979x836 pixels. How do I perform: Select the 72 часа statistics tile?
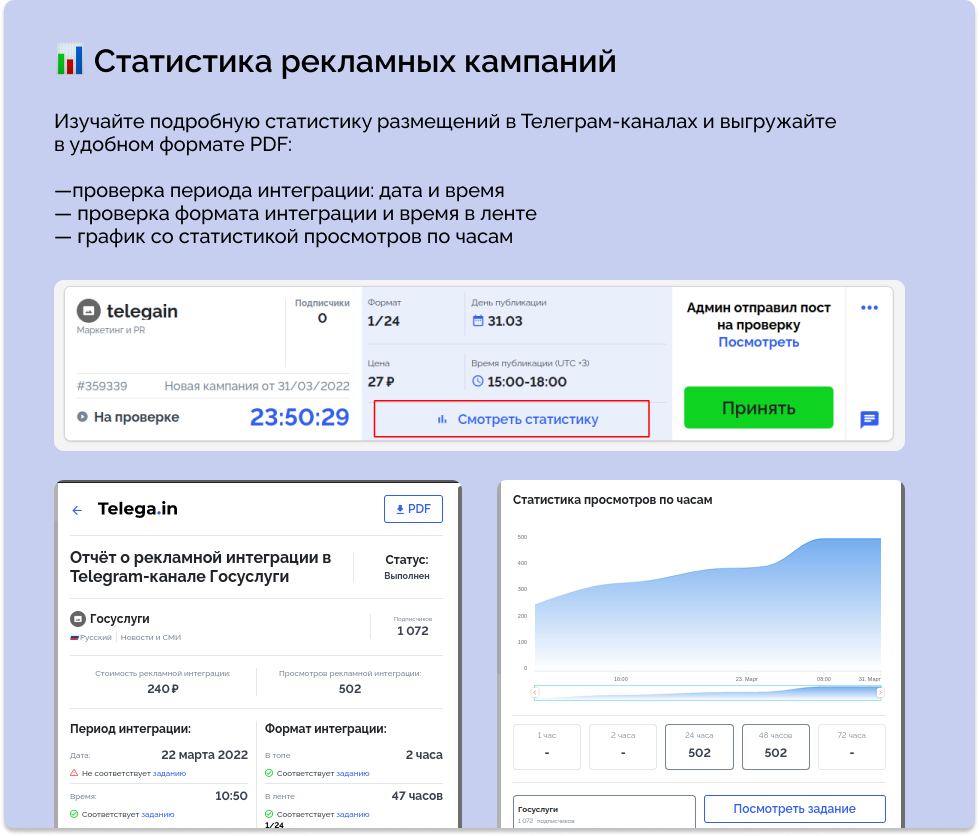852,747
